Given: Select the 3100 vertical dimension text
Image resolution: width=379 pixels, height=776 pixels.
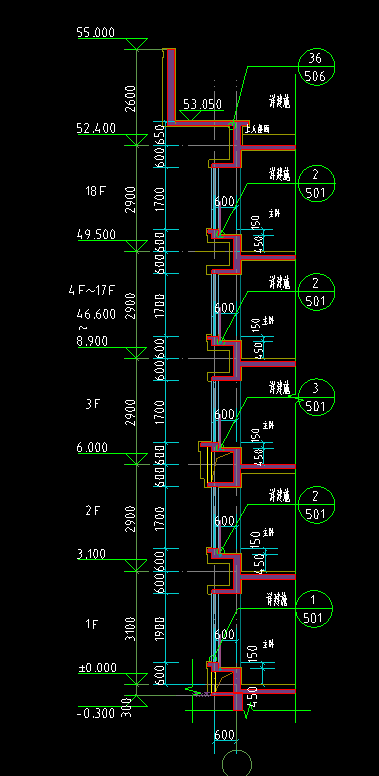Looking at the screenshot, I should 130,629.
